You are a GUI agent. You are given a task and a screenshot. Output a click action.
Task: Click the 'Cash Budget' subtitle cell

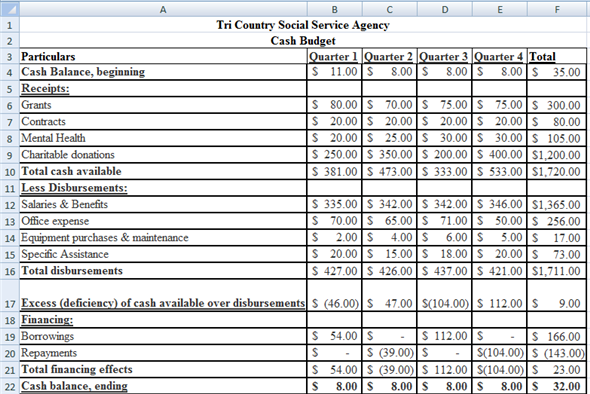[x=303, y=41]
